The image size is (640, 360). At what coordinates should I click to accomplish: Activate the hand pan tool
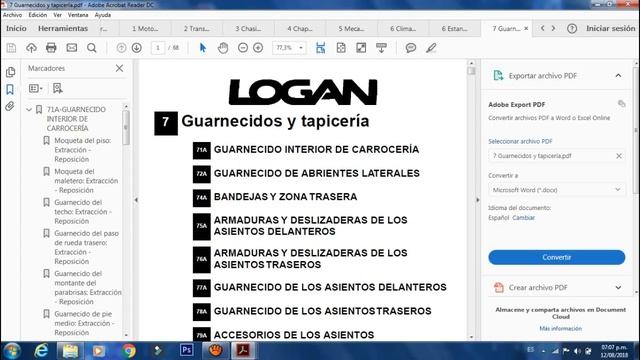click(223, 48)
